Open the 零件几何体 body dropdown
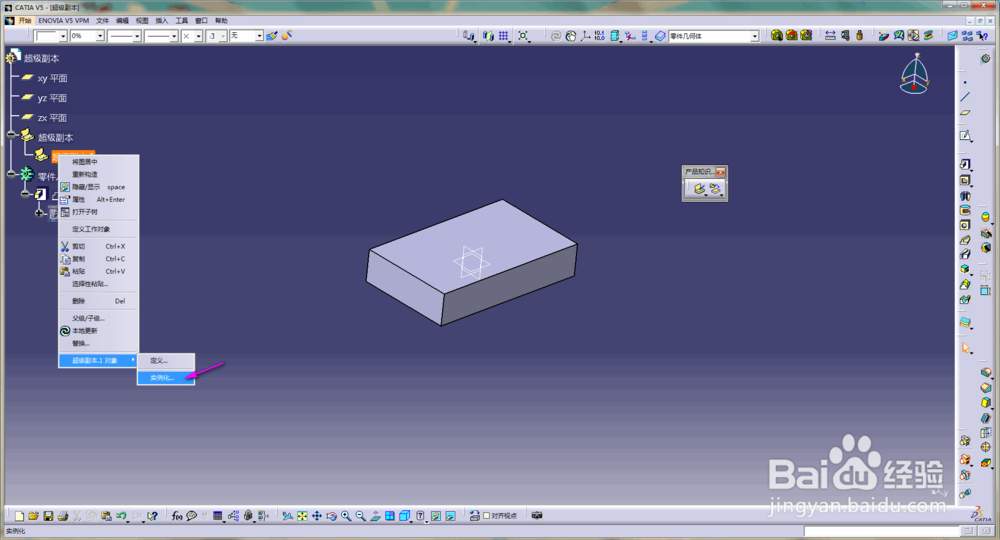The width and height of the screenshot is (1000, 540). tap(754, 36)
